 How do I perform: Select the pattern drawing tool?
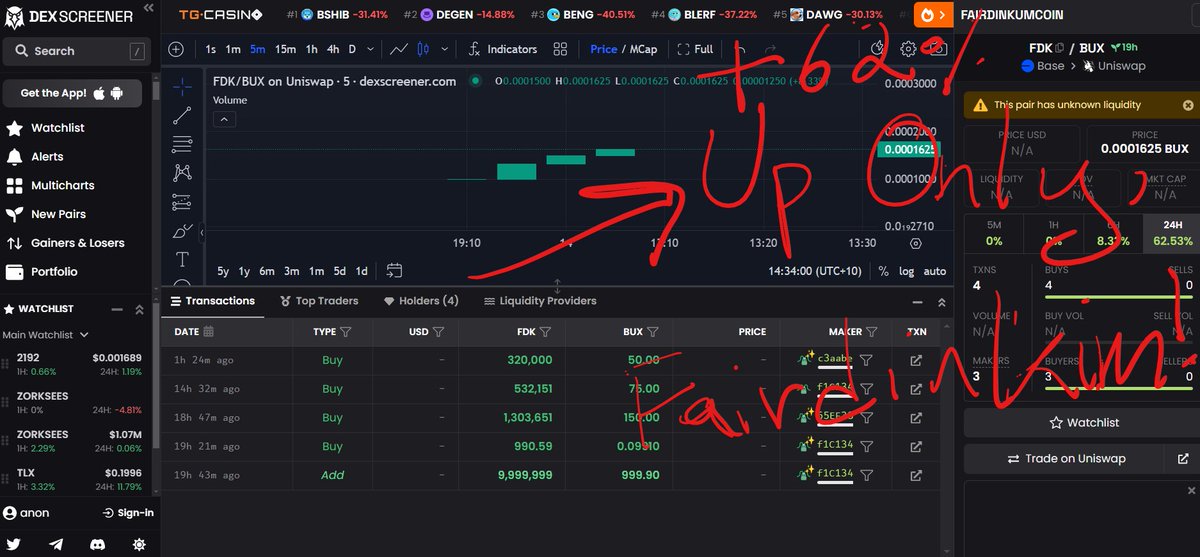182,173
